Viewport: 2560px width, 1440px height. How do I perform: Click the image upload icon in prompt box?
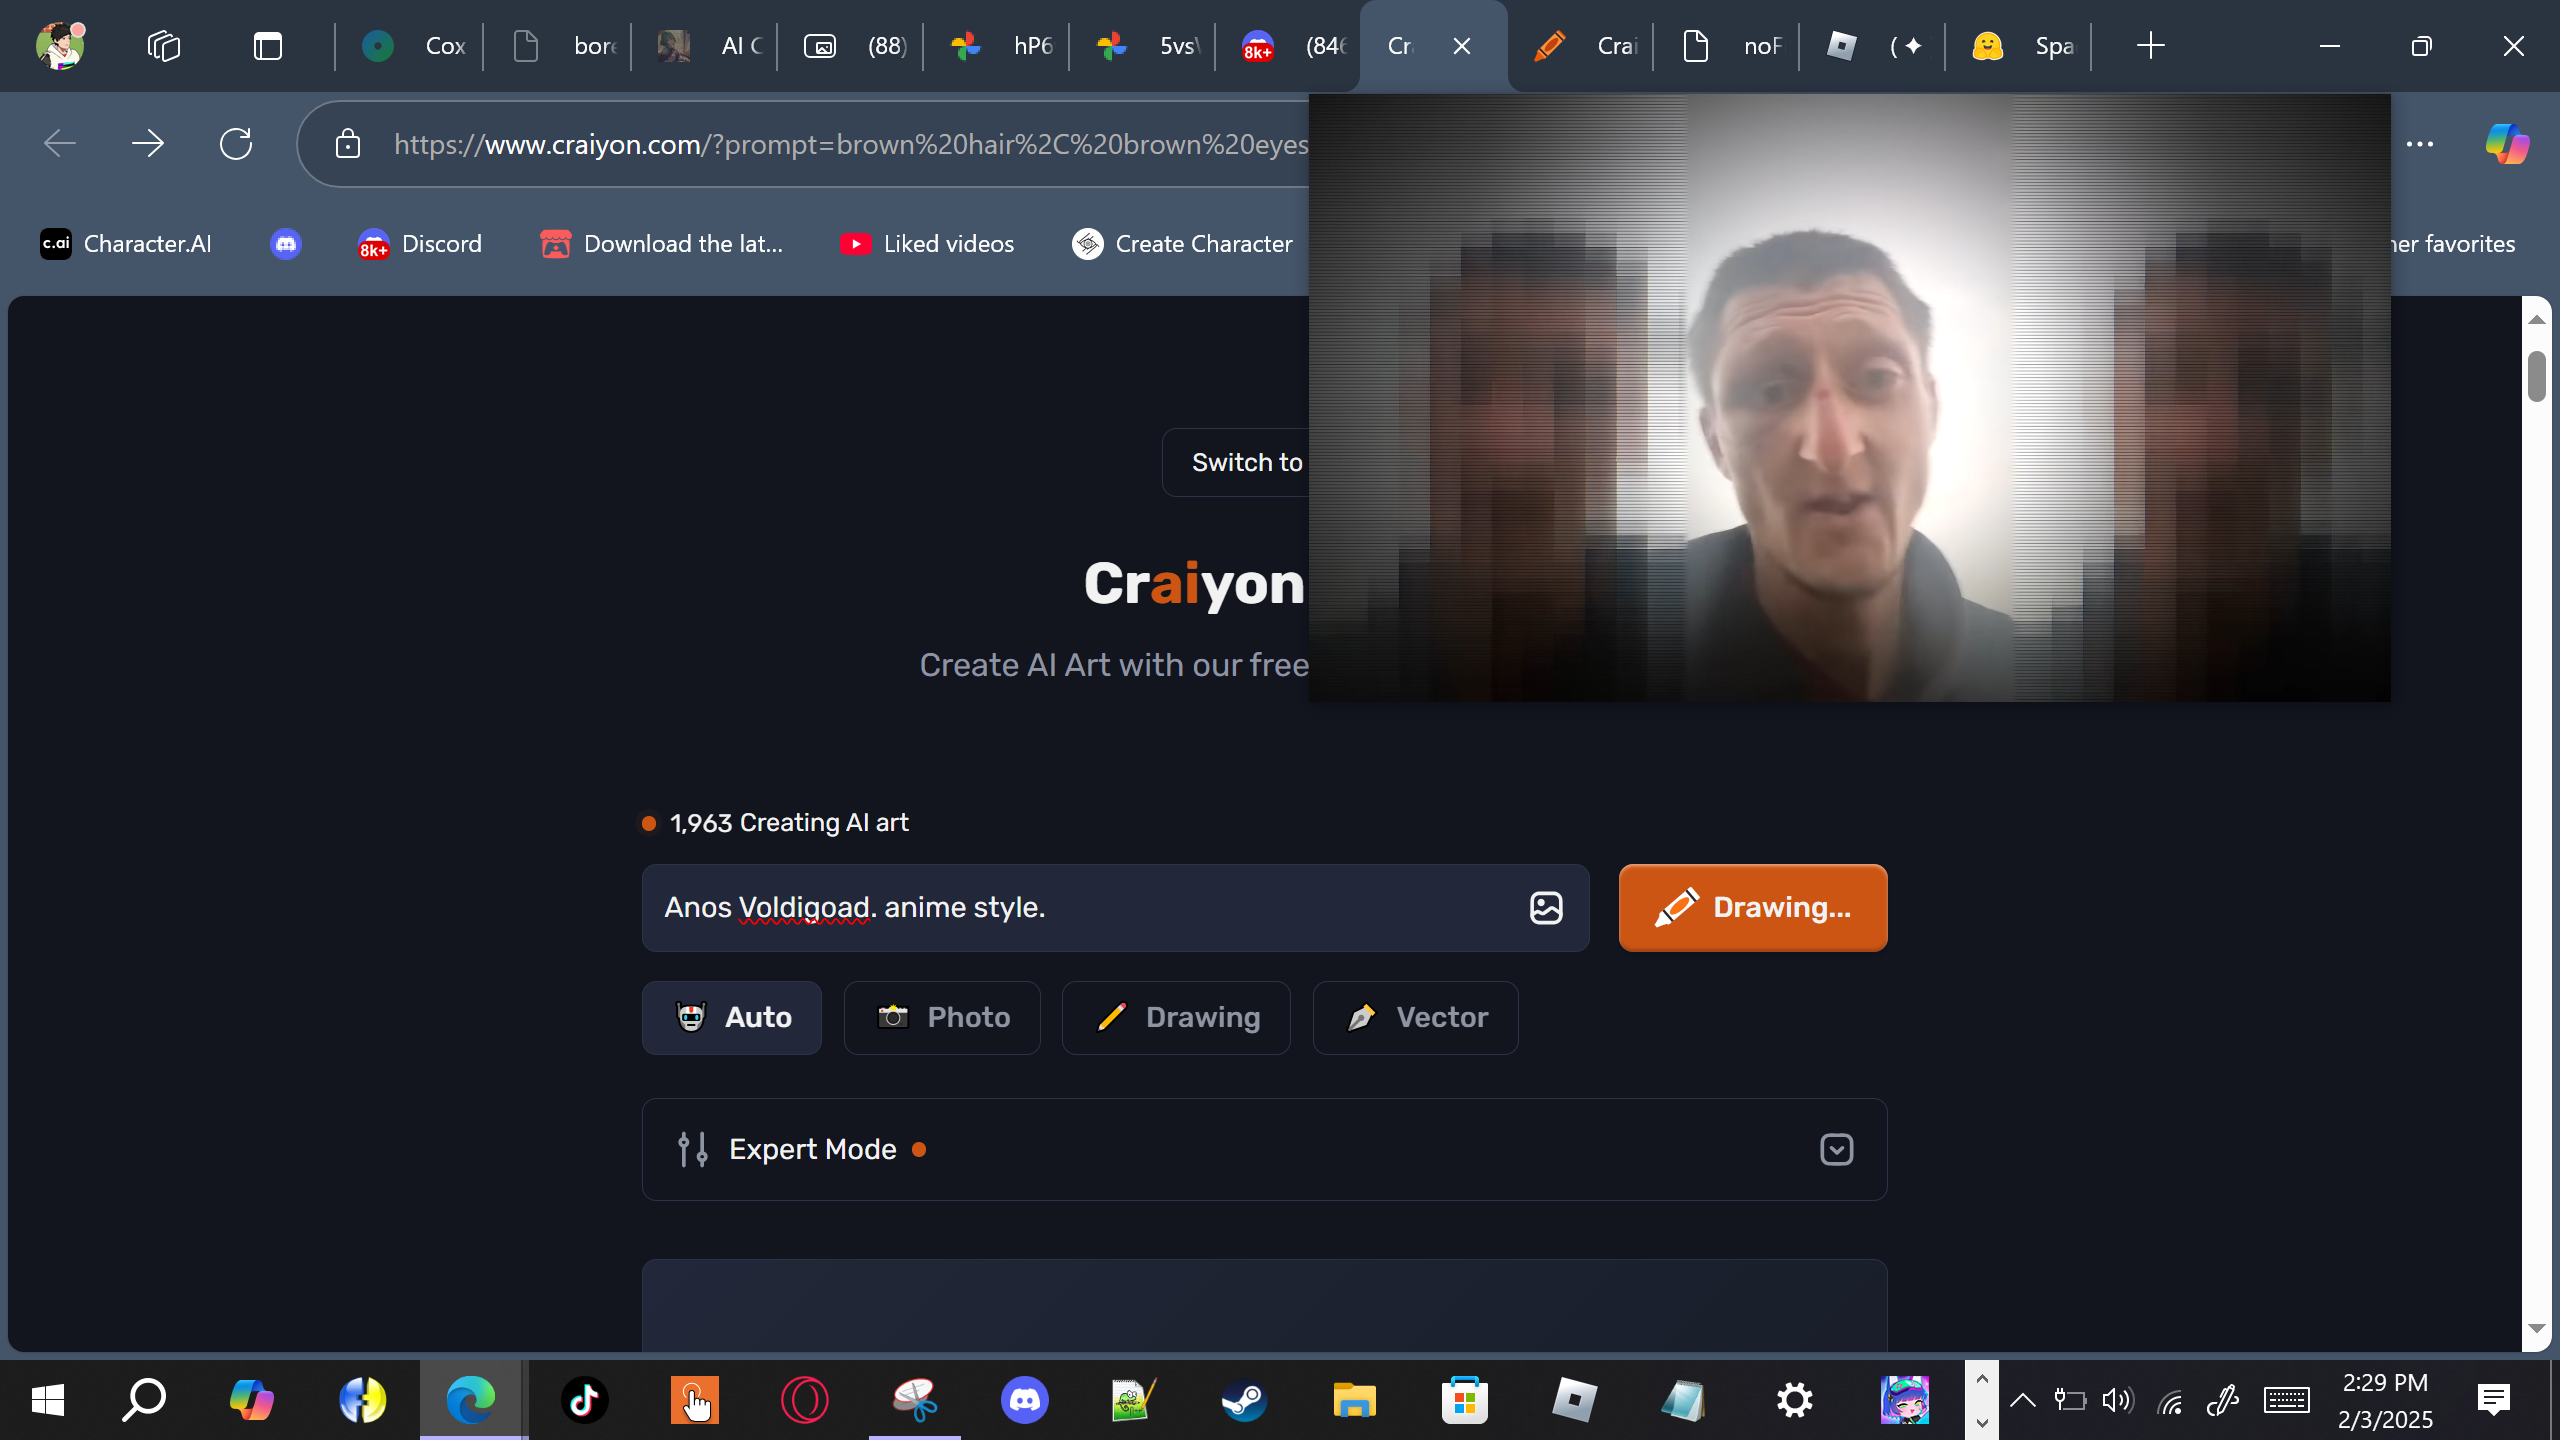[1546, 908]
